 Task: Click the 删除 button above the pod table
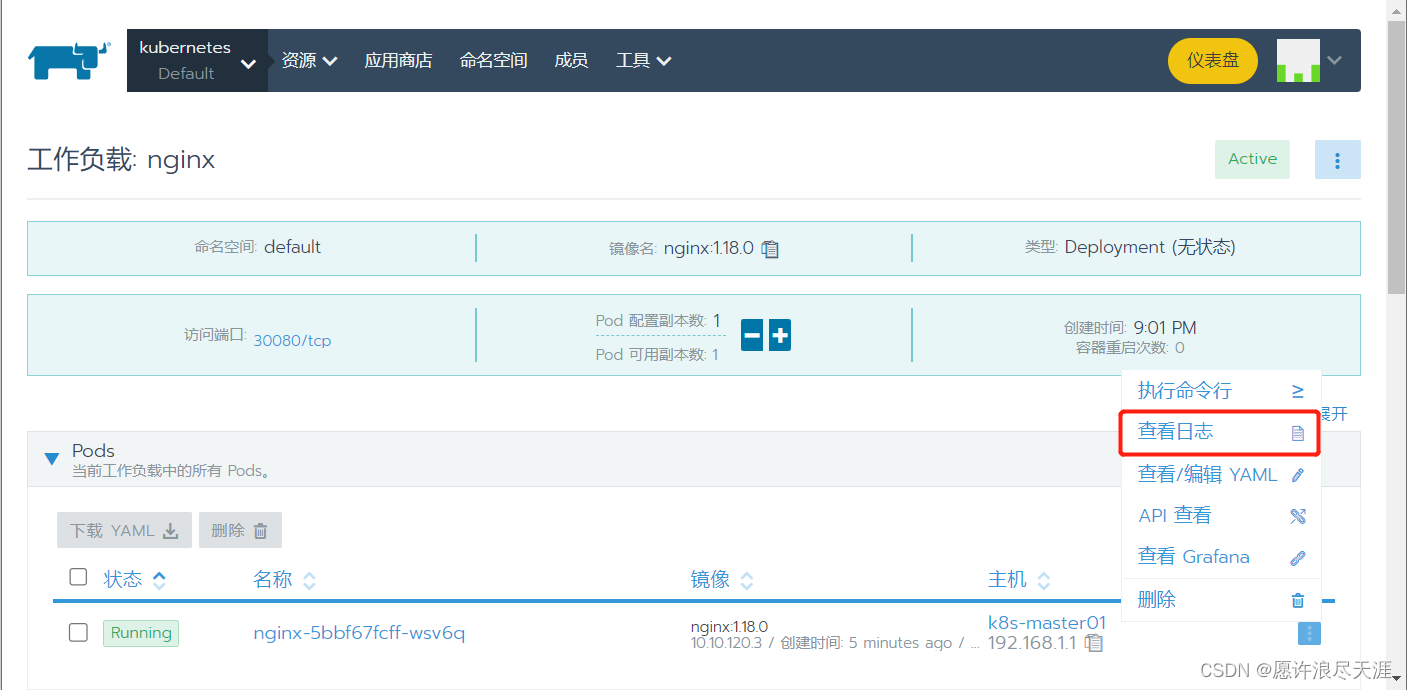(240, 530)
